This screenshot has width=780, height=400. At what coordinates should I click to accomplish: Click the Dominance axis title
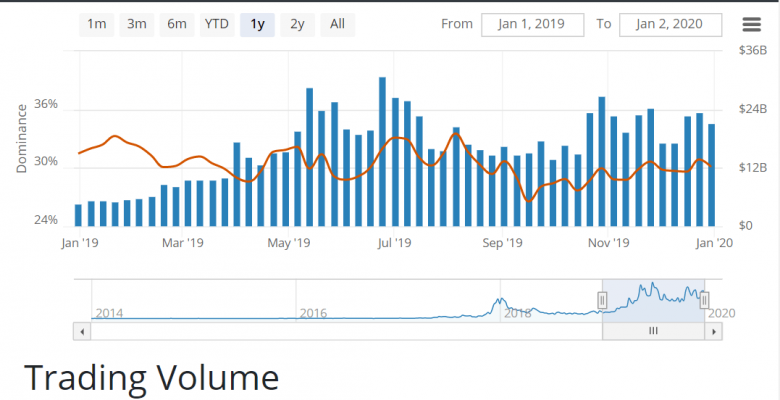click(x=21, y=138)
